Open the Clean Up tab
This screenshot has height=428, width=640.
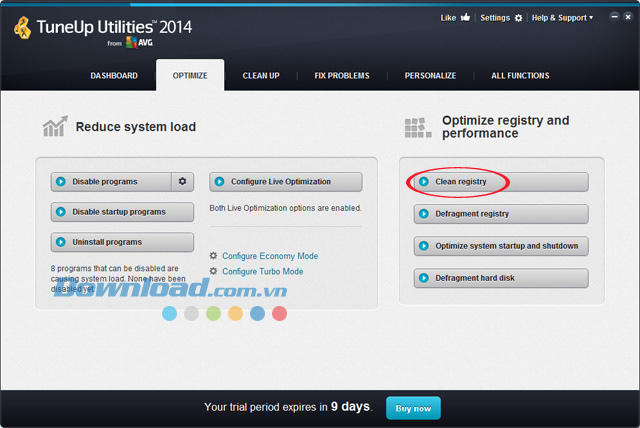[261, 75]
